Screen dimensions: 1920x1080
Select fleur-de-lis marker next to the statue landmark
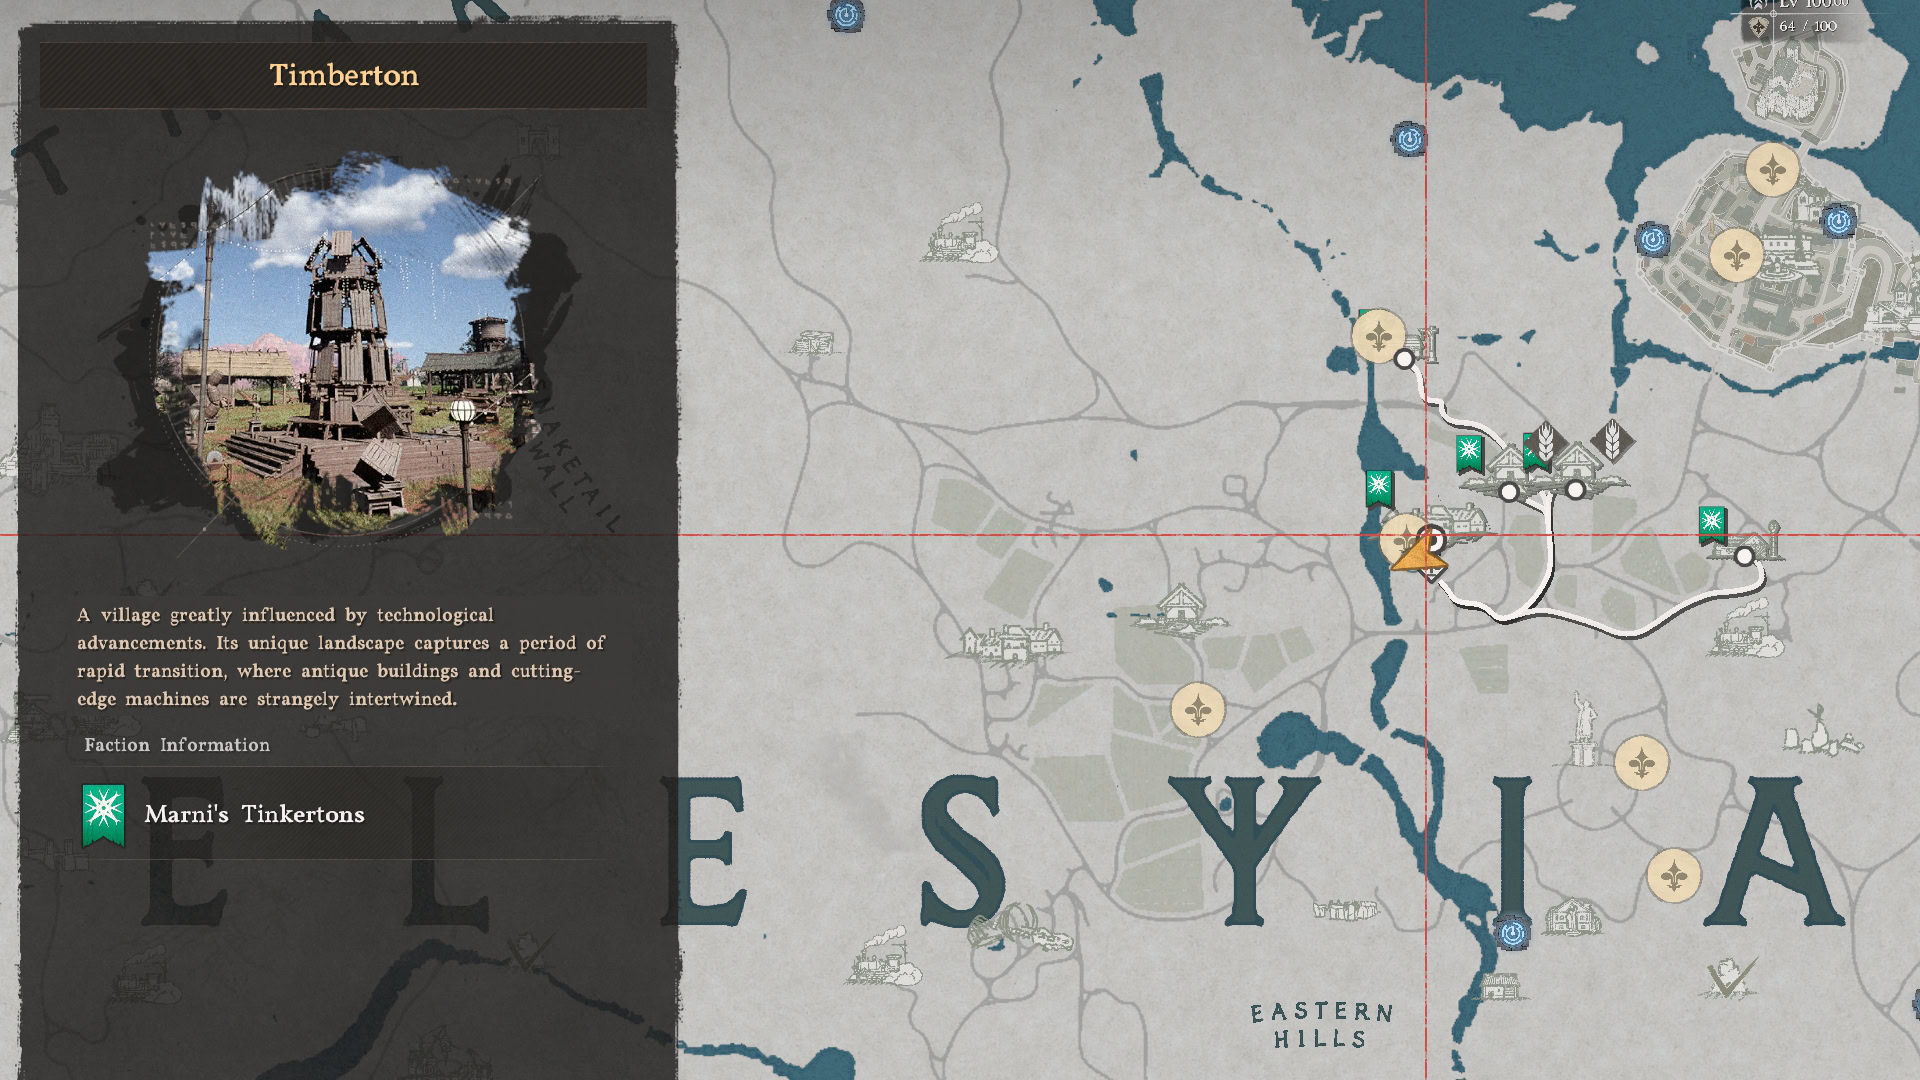coord(1641,763)
